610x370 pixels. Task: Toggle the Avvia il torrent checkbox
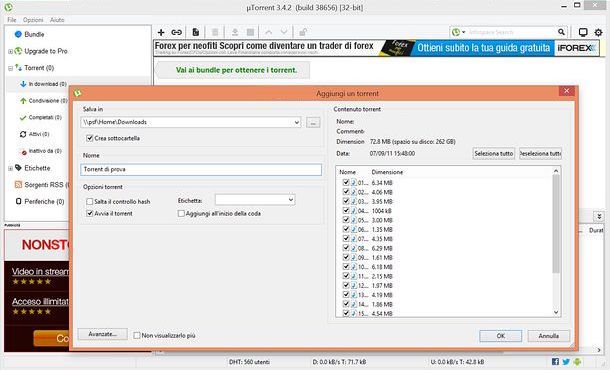tap(89, 213)
